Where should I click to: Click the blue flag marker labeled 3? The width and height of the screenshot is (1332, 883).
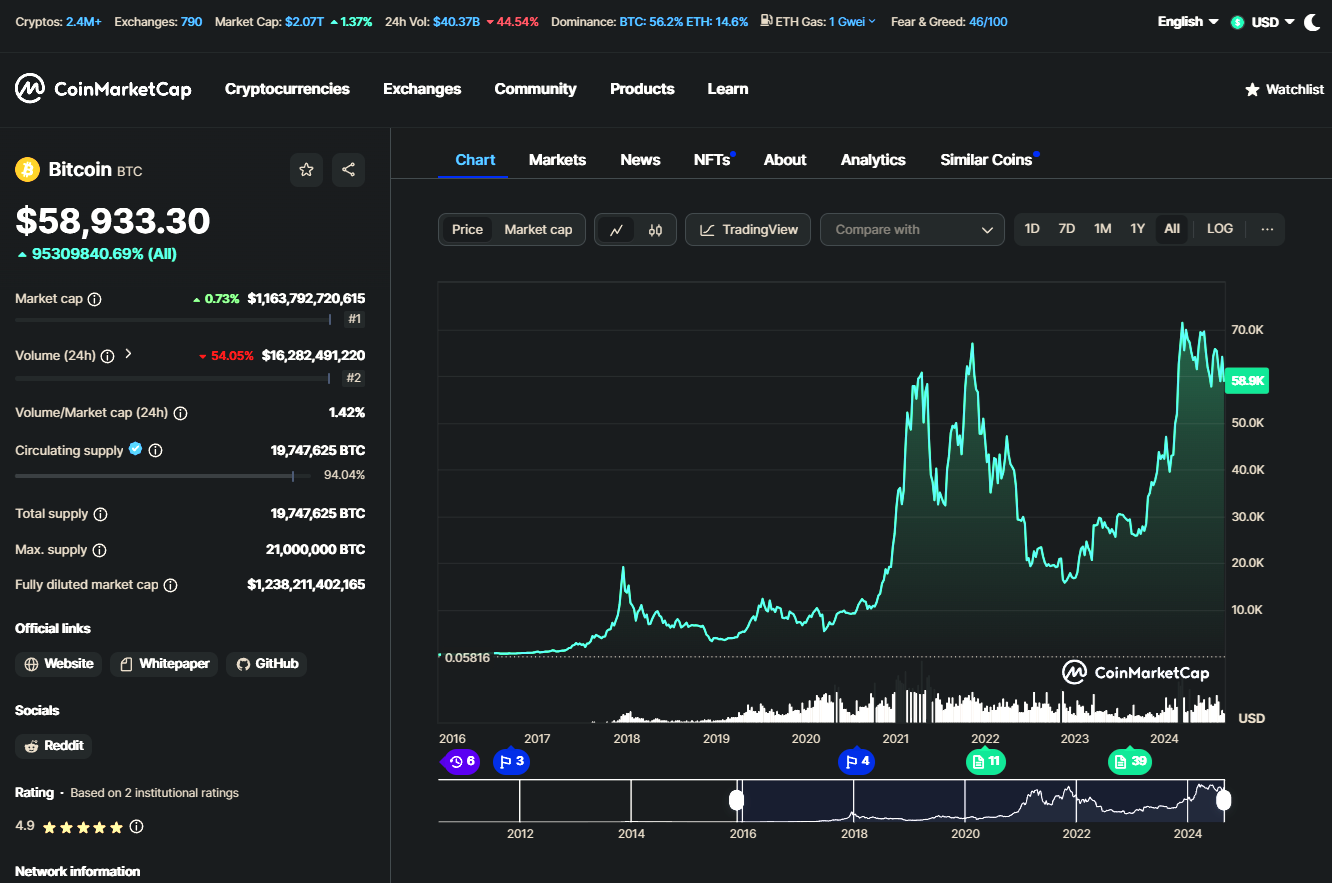[511, 762]
